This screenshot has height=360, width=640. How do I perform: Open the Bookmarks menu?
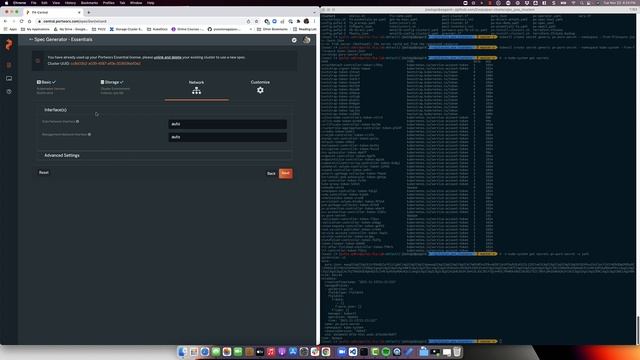point(89,3)
